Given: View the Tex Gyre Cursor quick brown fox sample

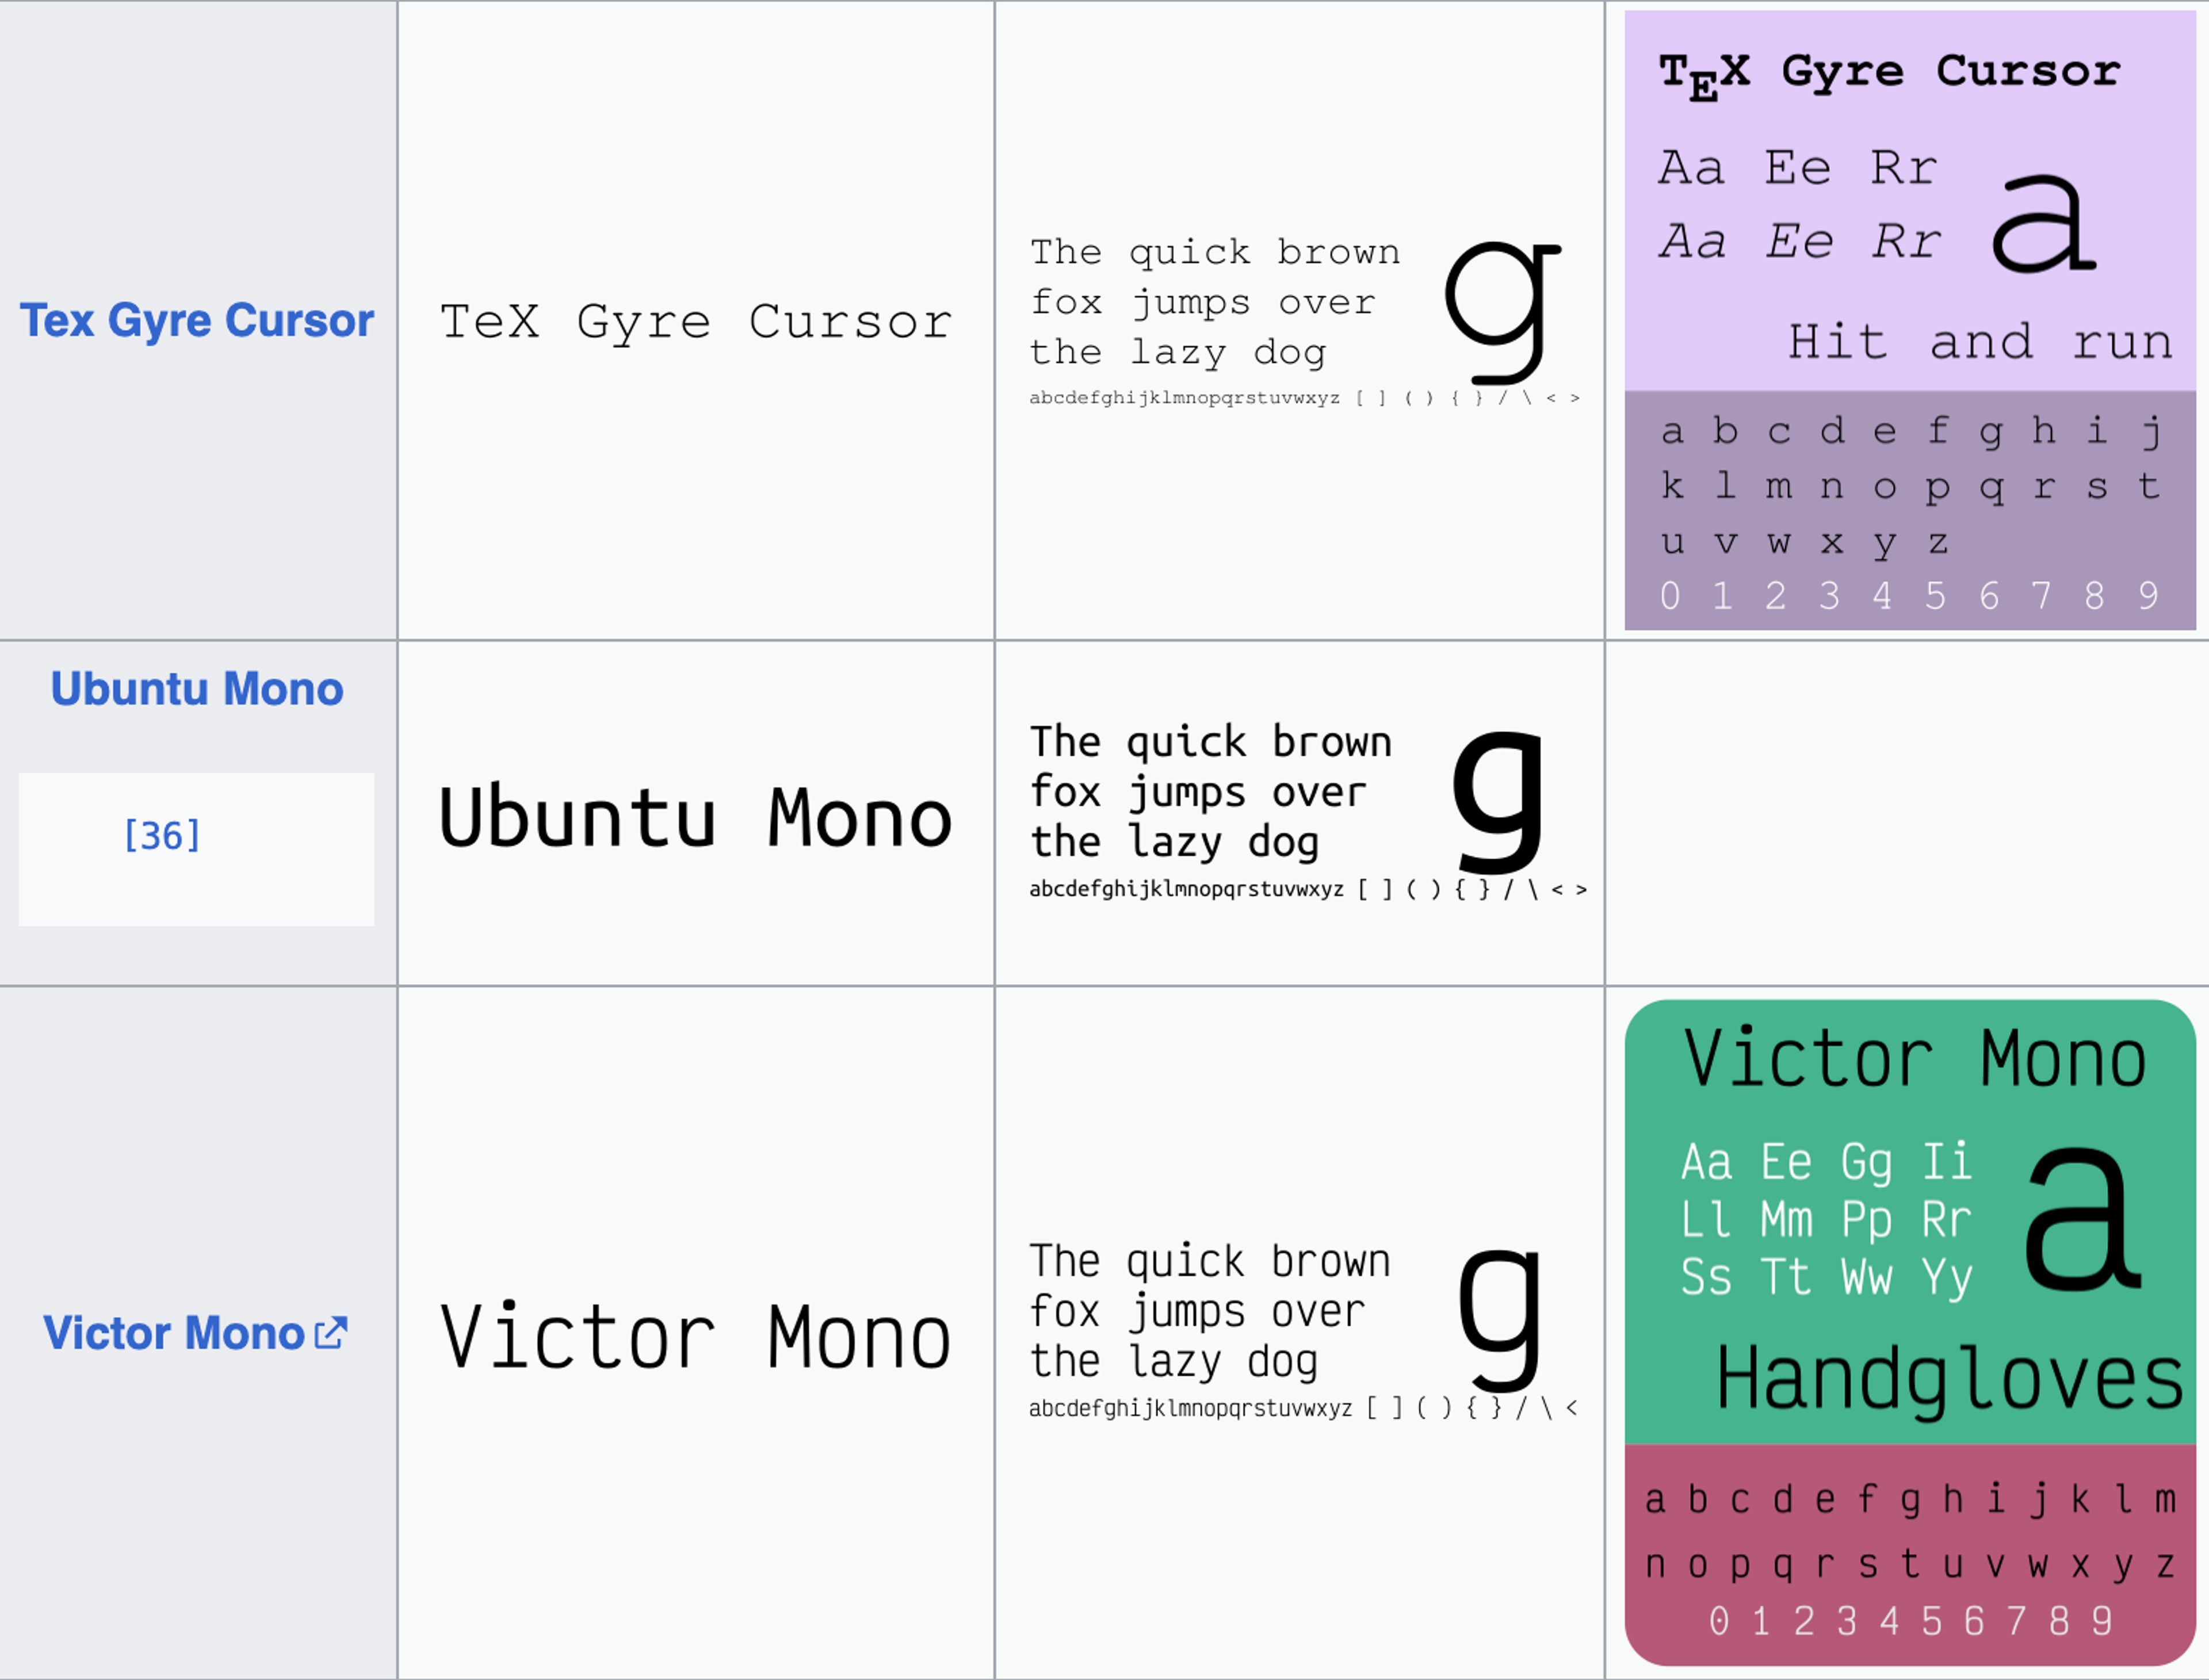Looking at the screenshot, I should pos(1305,319).
